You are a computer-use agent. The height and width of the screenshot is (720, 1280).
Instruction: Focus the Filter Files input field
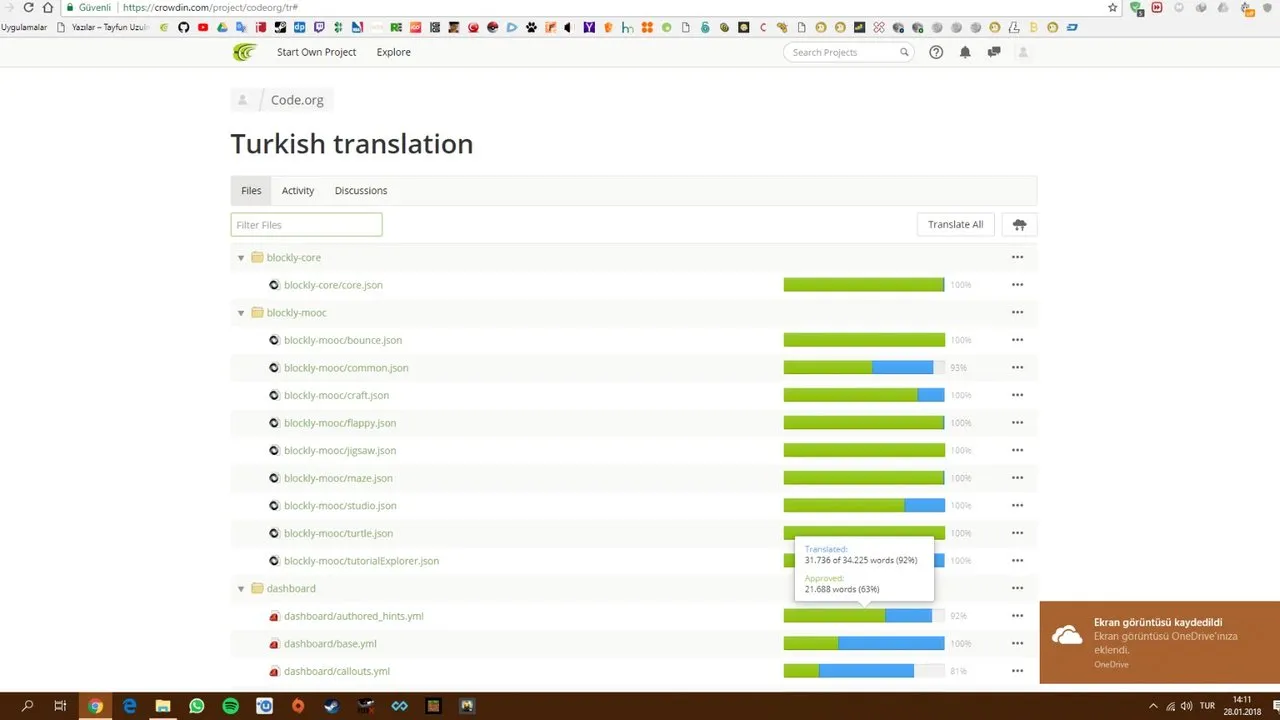click(306, 225)
